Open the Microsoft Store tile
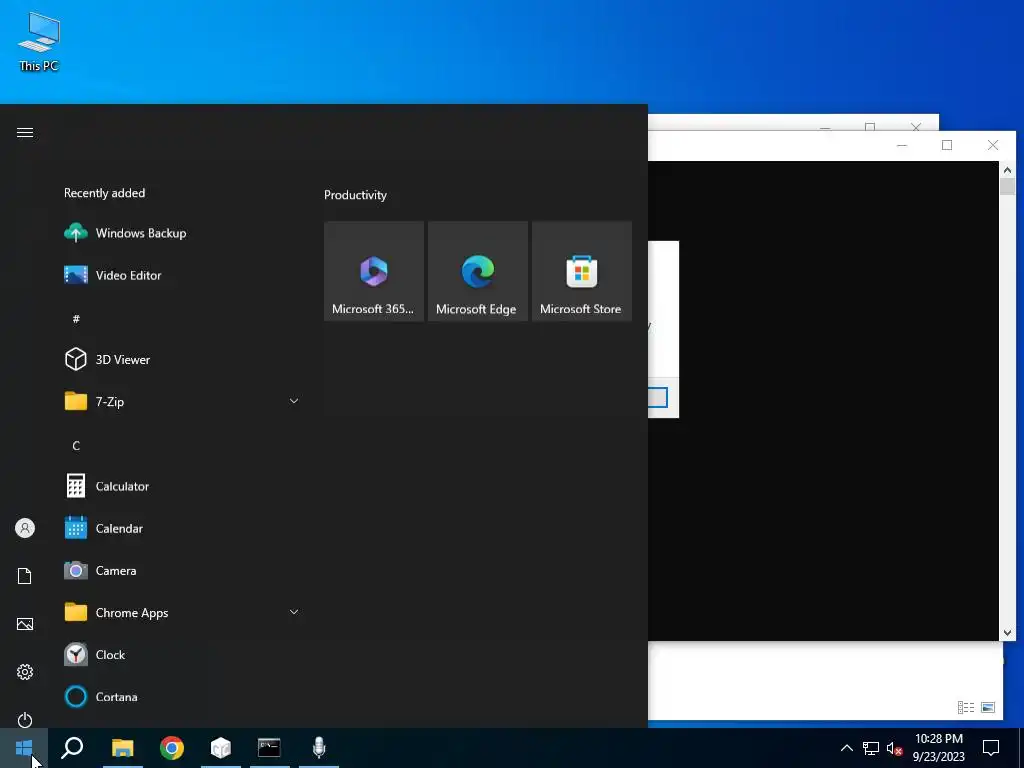 pos(582,271)
